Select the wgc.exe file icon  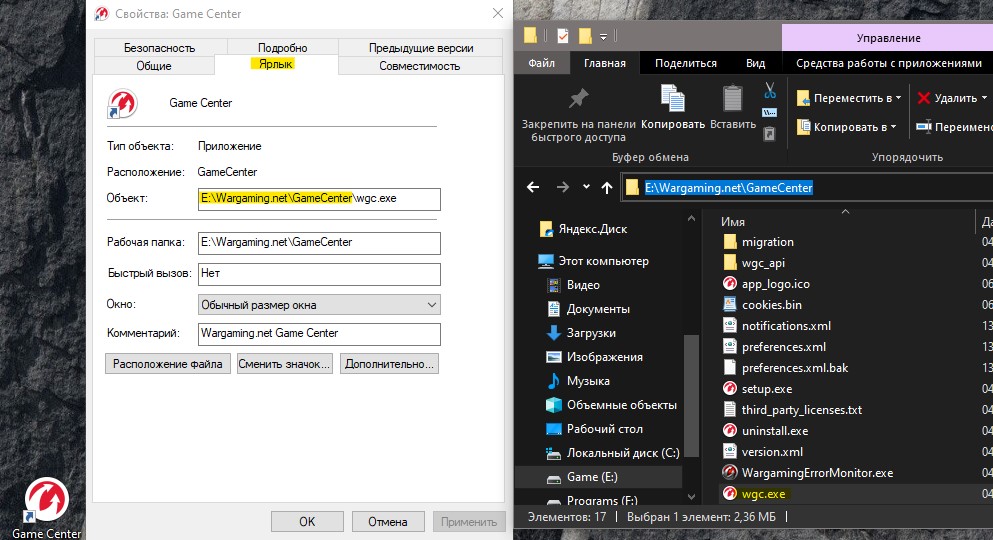click(730, 493)
